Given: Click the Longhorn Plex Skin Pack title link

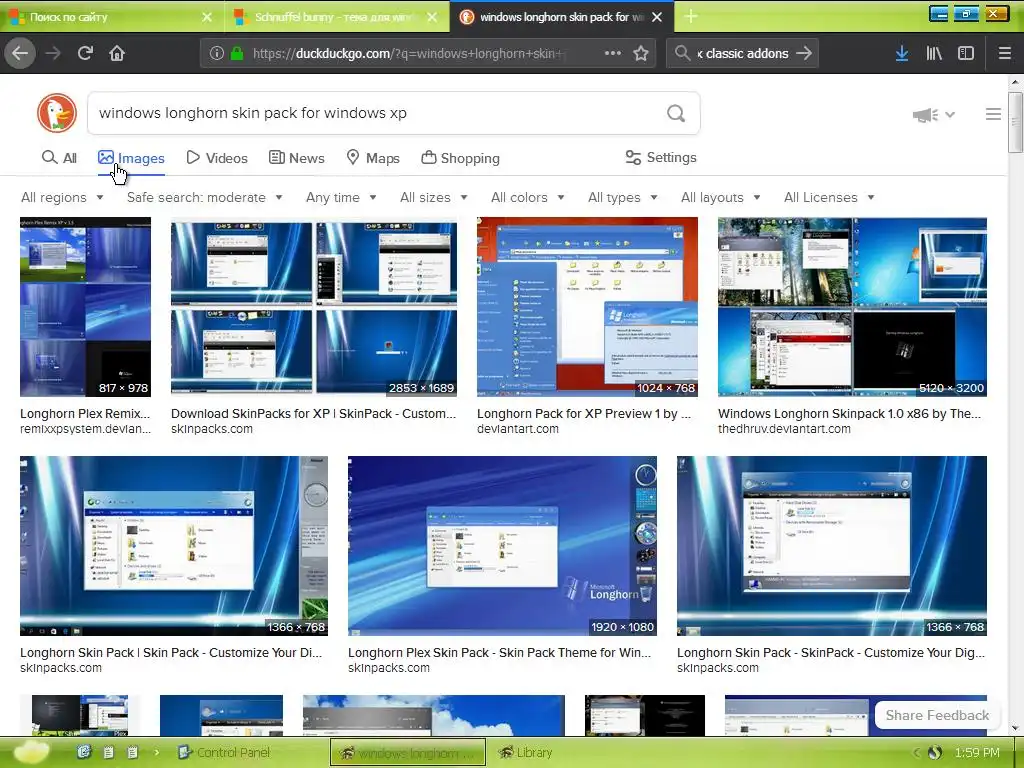Looking at the screenshot, I should pyautogui.click(x=500, y=652).
